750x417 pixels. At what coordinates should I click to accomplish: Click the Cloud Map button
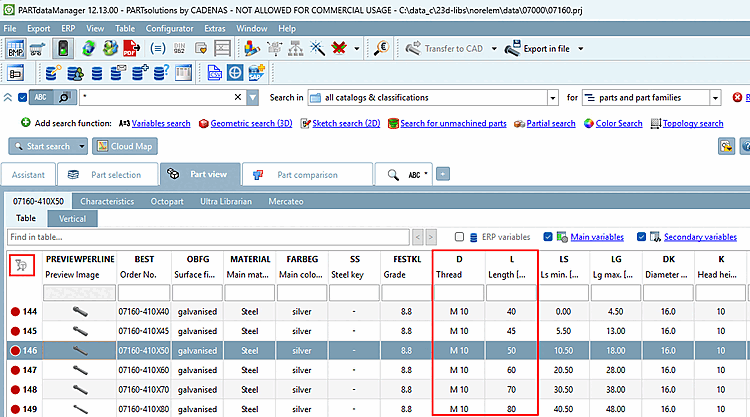(125, 146)
